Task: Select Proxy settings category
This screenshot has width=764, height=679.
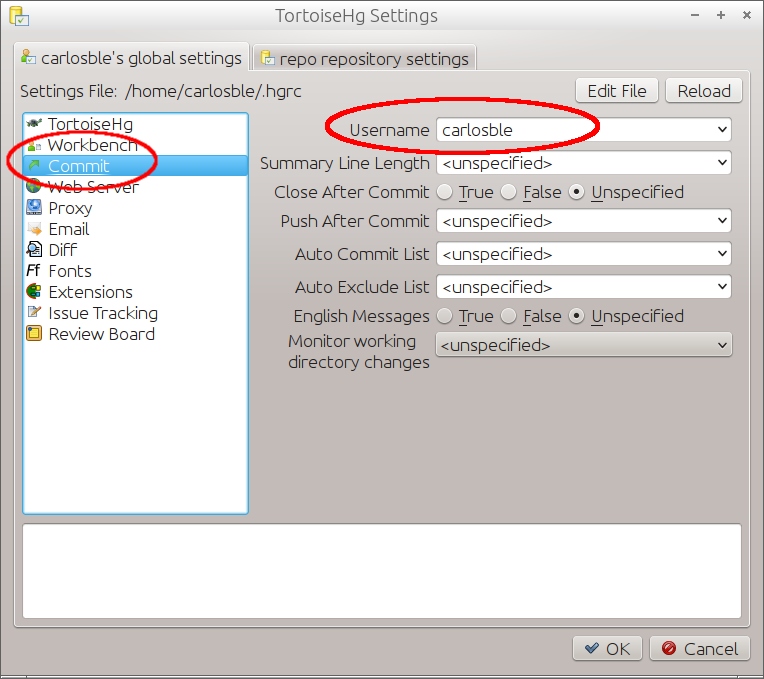Action: [135, 208]
